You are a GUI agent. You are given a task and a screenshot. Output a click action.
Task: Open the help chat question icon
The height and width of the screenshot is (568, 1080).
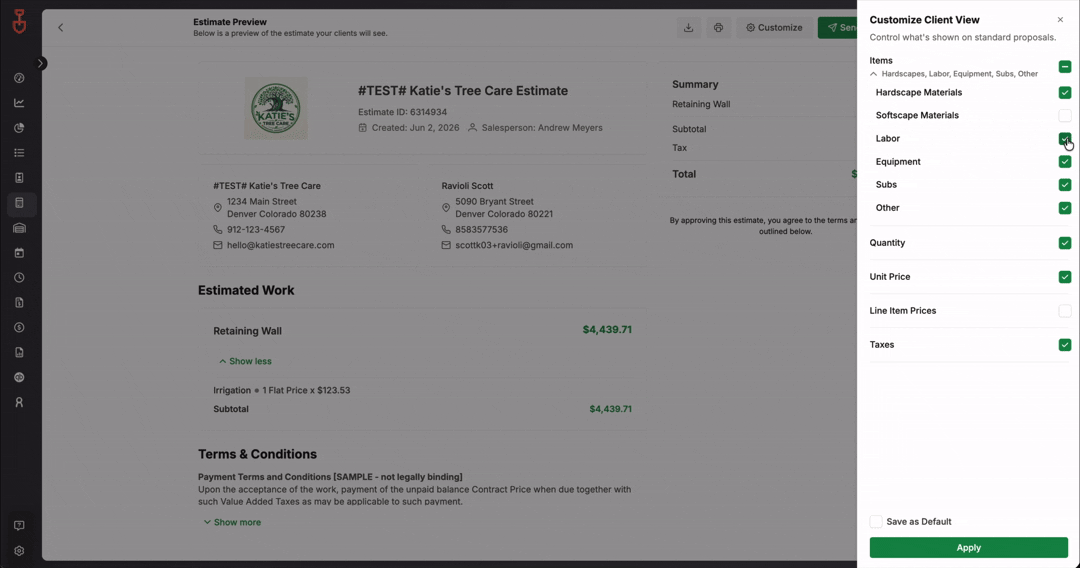click(19, 526)
